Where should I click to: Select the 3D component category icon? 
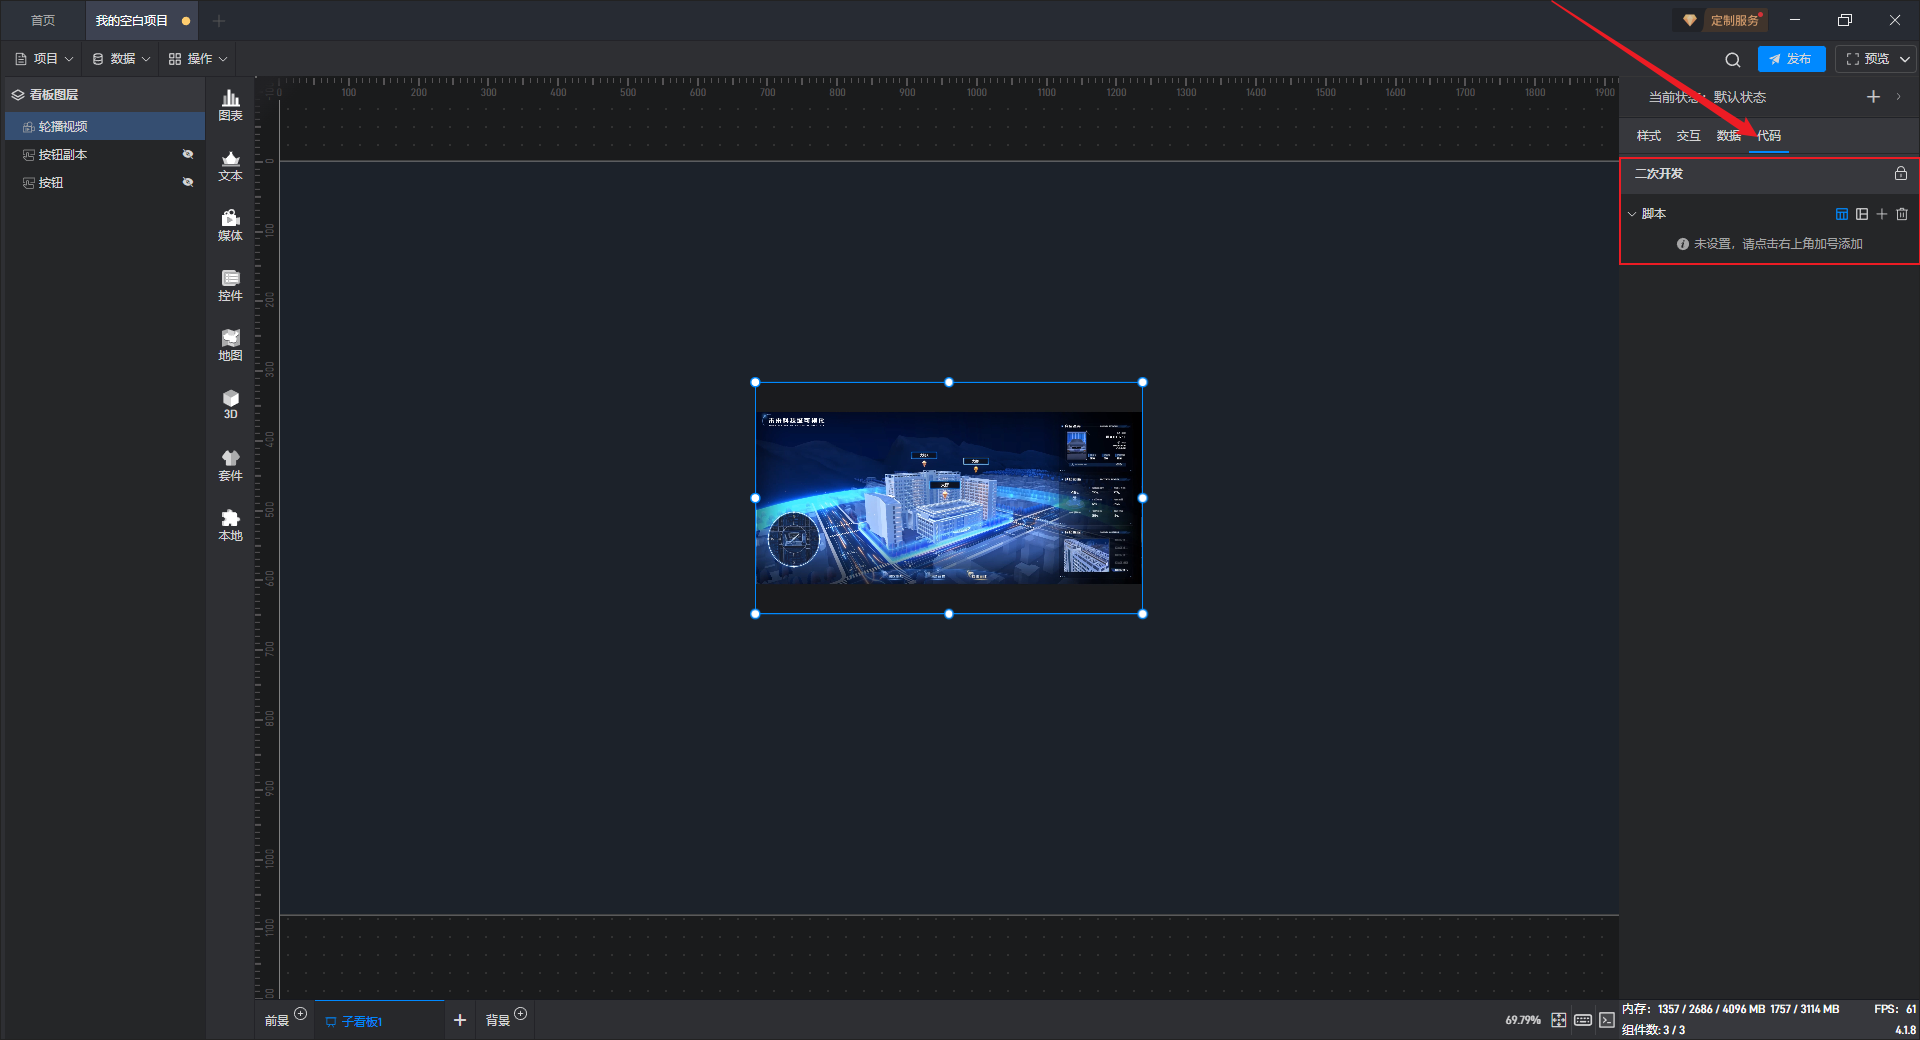click(230, 404)
